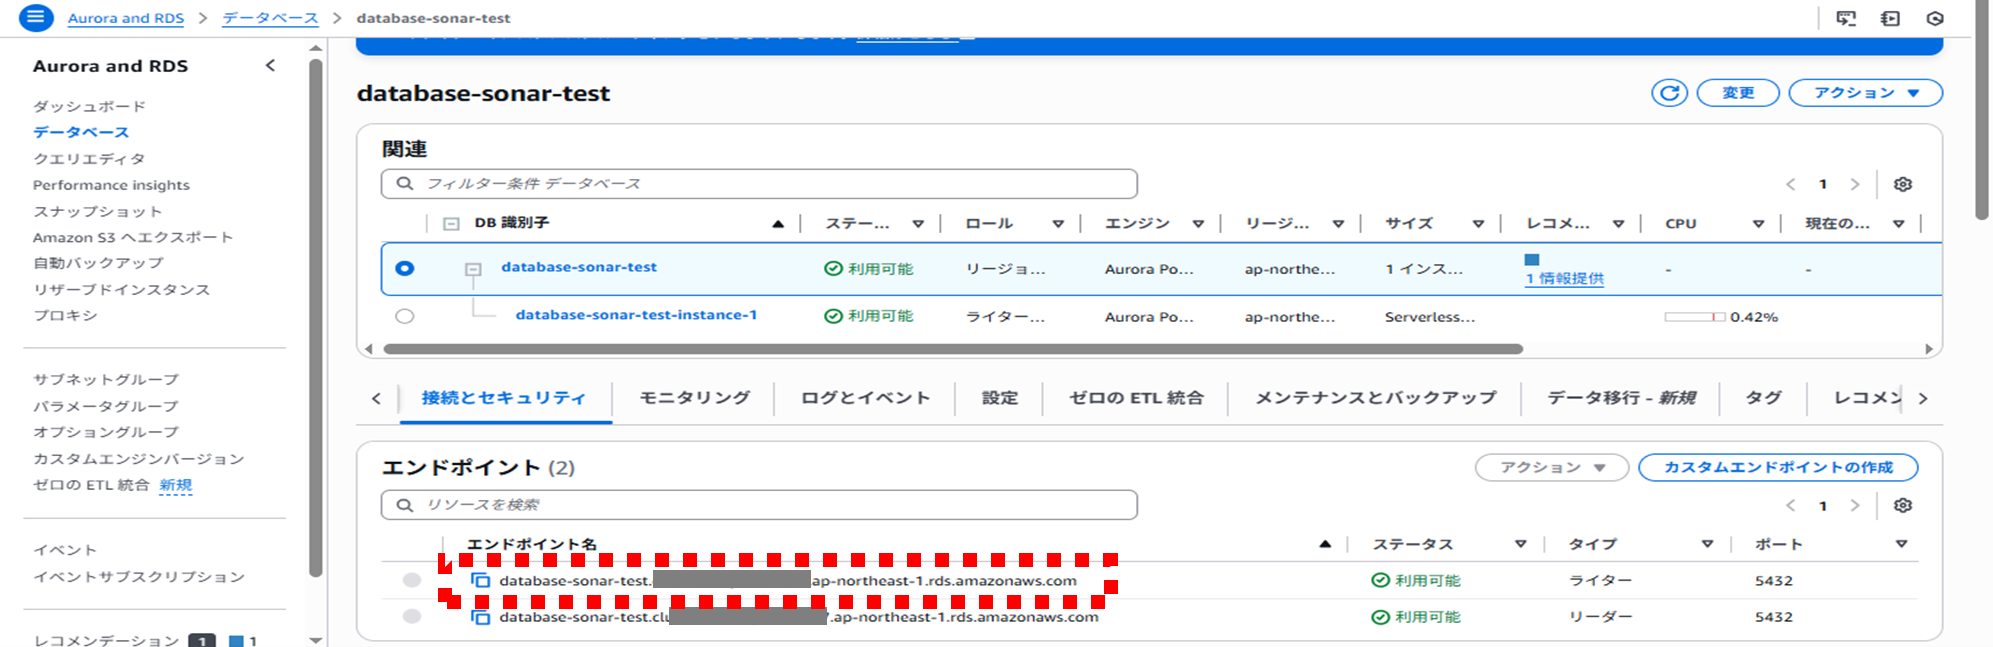Screen dimensions: 1993x647
Task: Open ダッシュボード in sidebar
Action: click(89, 106)
